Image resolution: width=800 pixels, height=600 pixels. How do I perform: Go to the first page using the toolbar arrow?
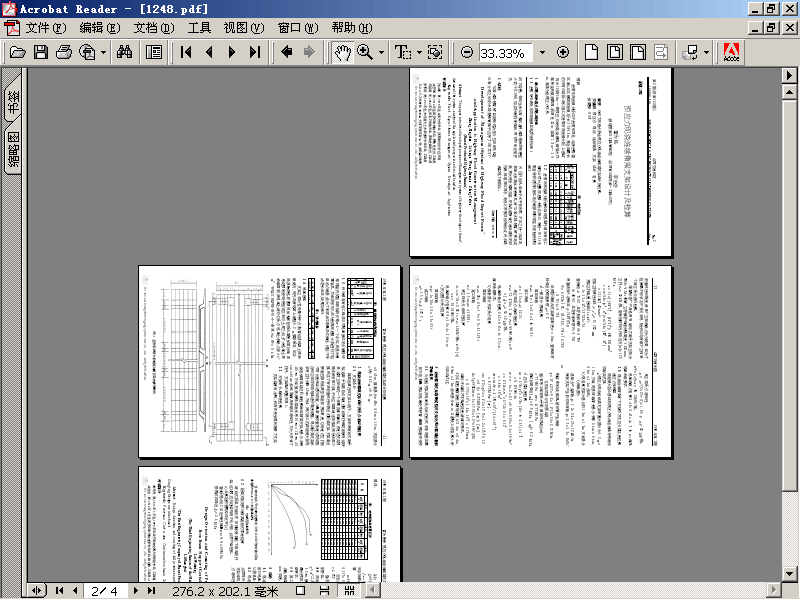click(186, 52)
